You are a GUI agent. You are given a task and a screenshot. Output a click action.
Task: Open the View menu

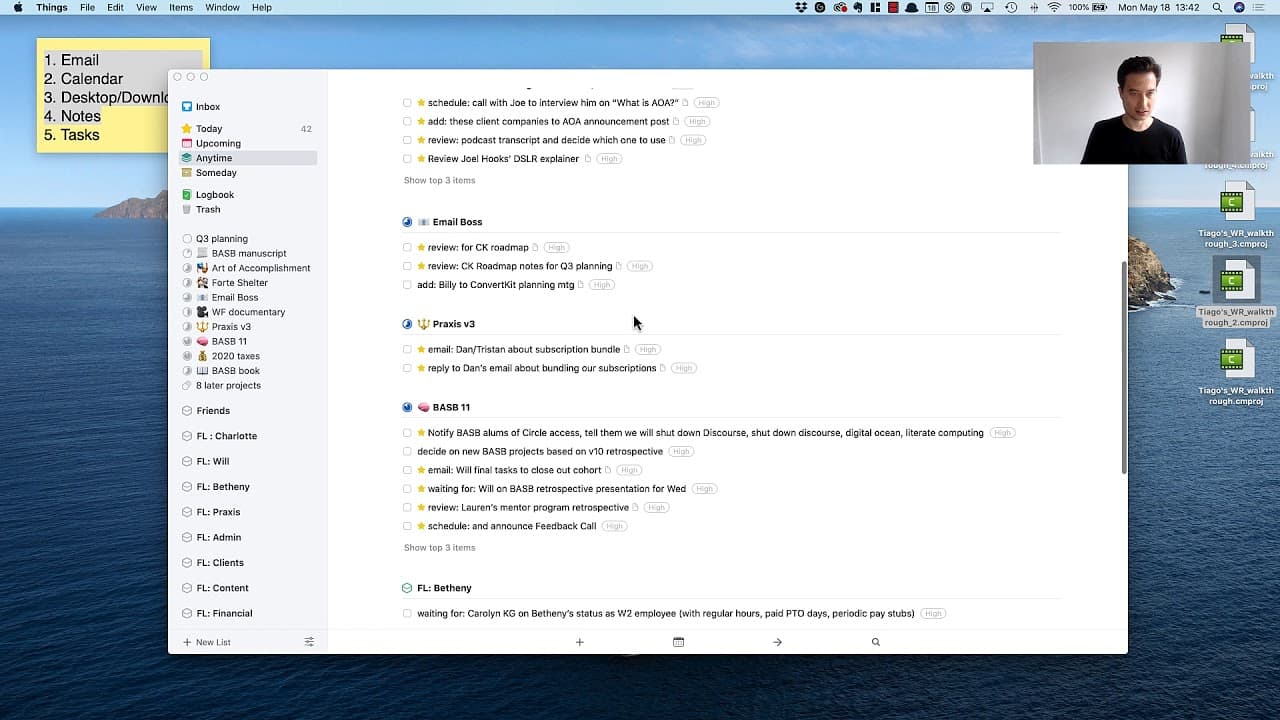pos(146,7)
